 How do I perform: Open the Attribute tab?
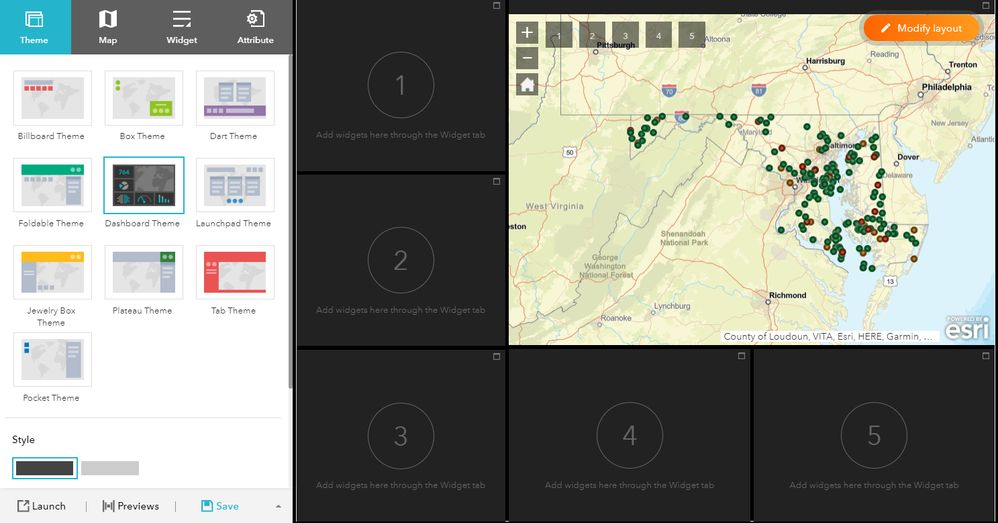[x=255, y=27]
